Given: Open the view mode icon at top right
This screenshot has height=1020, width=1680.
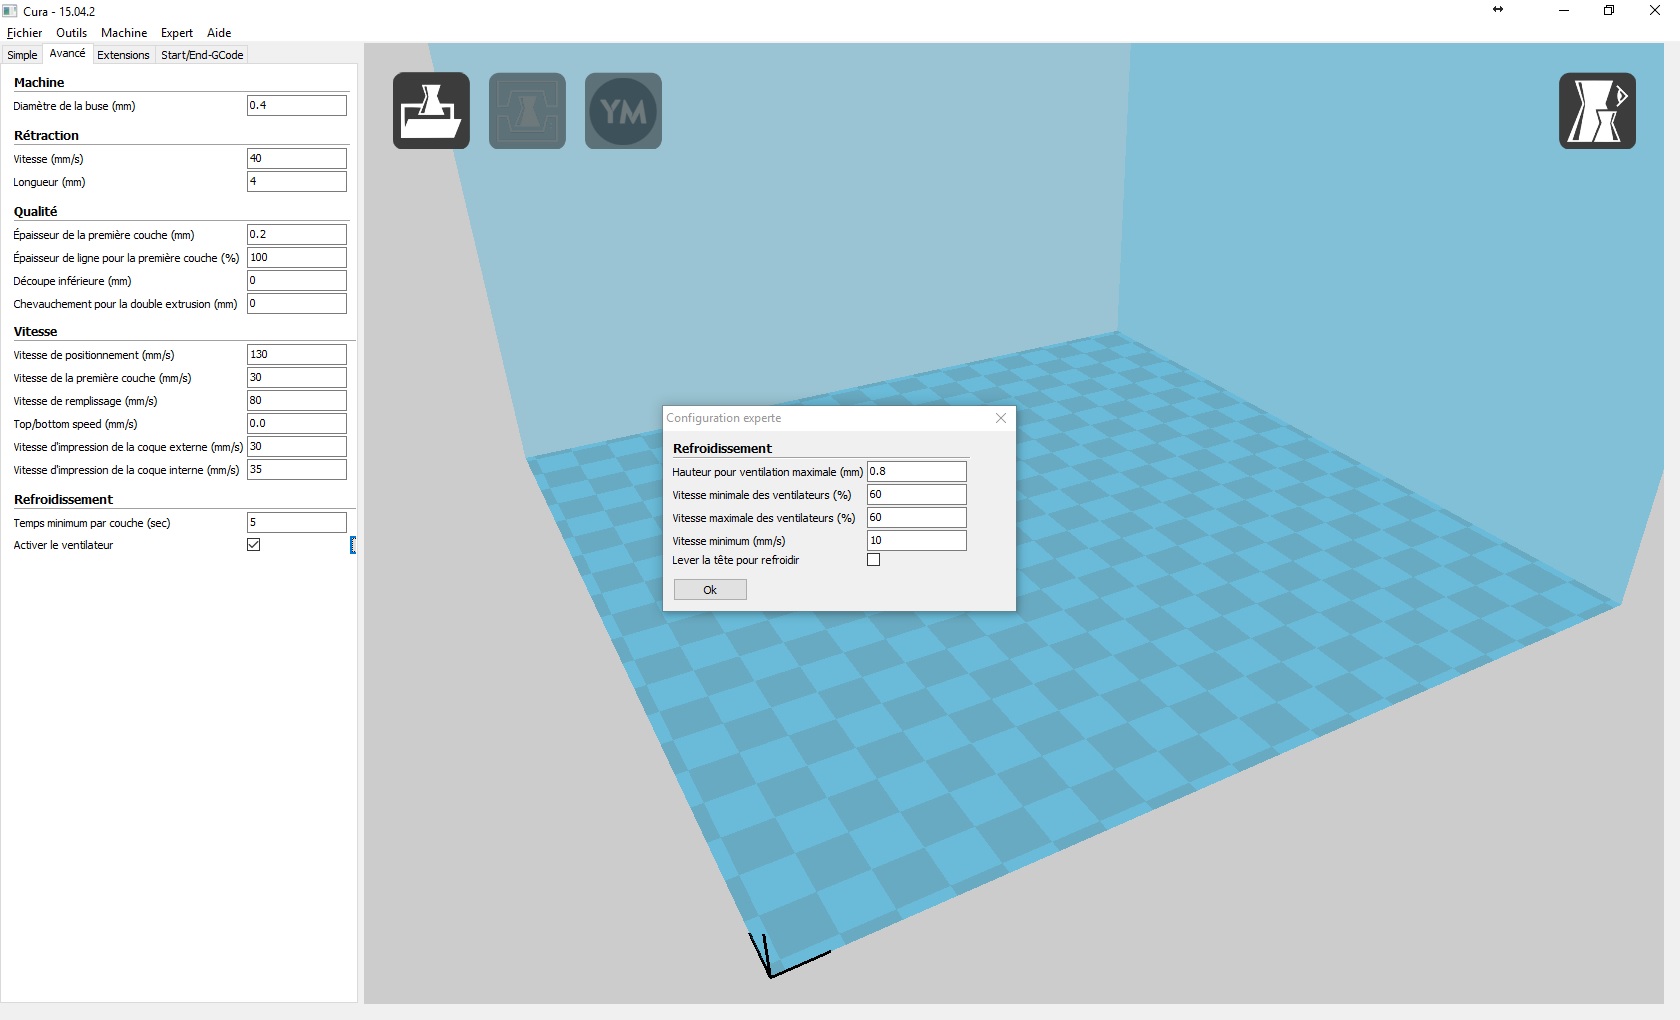Looking at the screenshot, I should tap(1596, 111).
